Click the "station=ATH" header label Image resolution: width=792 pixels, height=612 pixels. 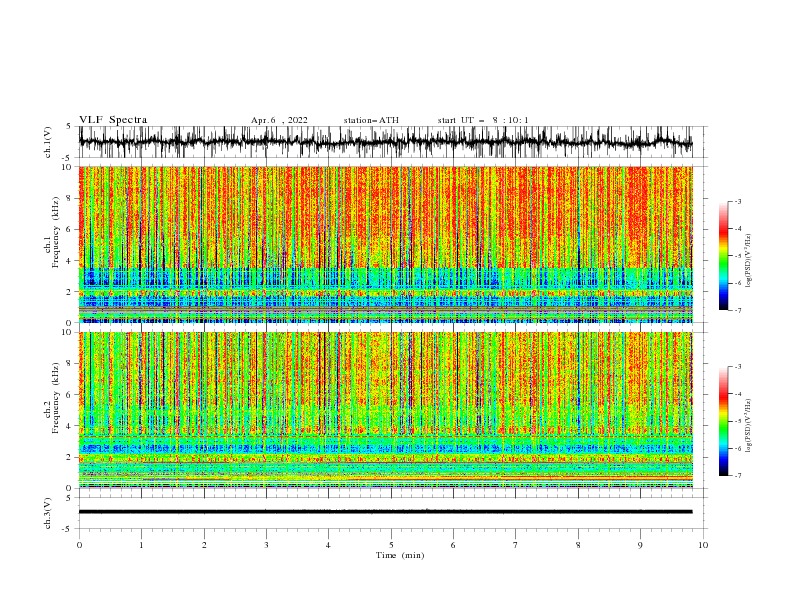tap(371, 120)
